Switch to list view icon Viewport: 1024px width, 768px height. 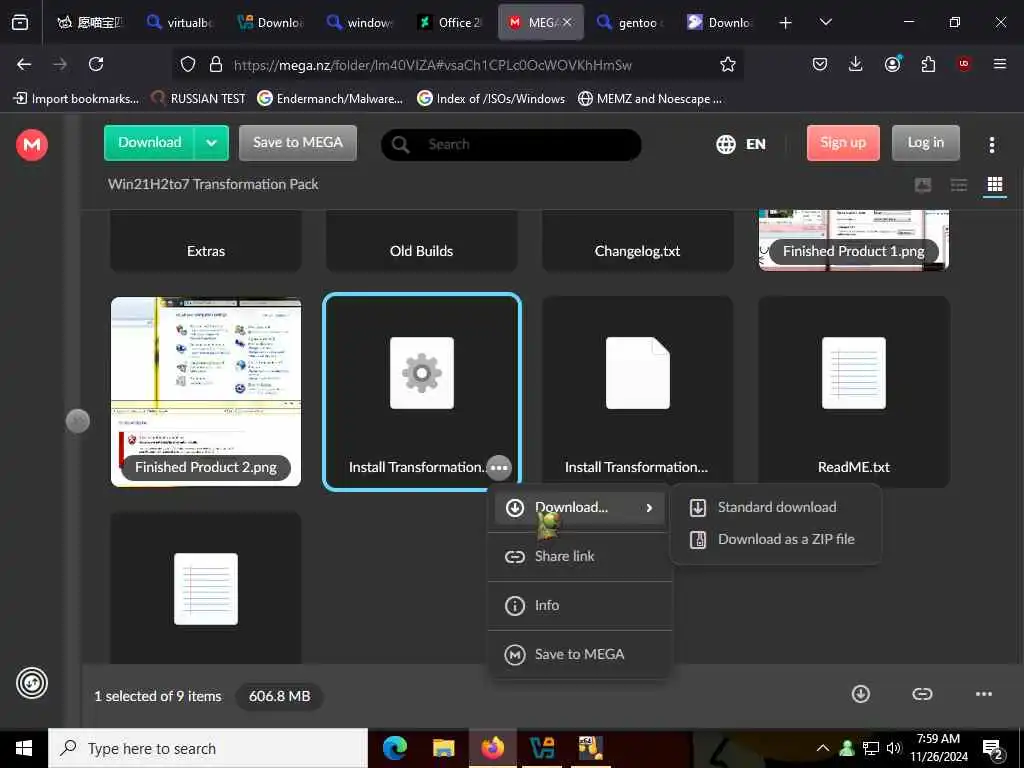[959, 185]
